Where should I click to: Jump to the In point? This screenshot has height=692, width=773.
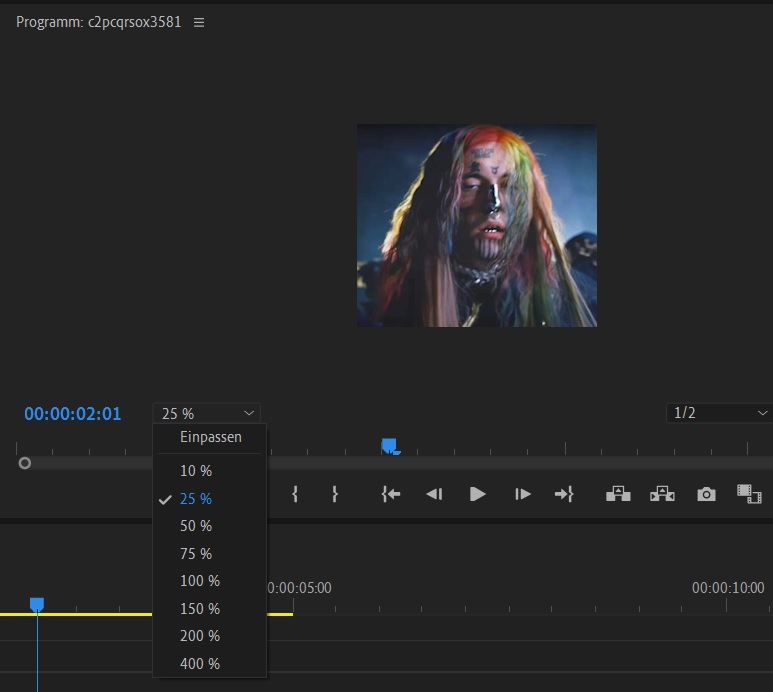pyautogui.click(x=391, y=494)
